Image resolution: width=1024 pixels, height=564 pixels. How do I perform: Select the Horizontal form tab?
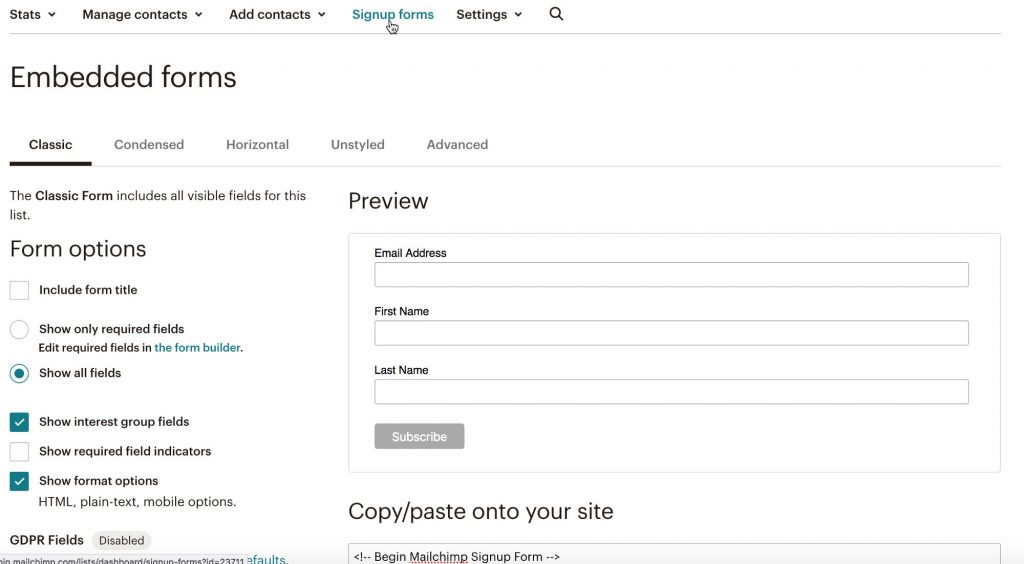click(x=257, y=145)
